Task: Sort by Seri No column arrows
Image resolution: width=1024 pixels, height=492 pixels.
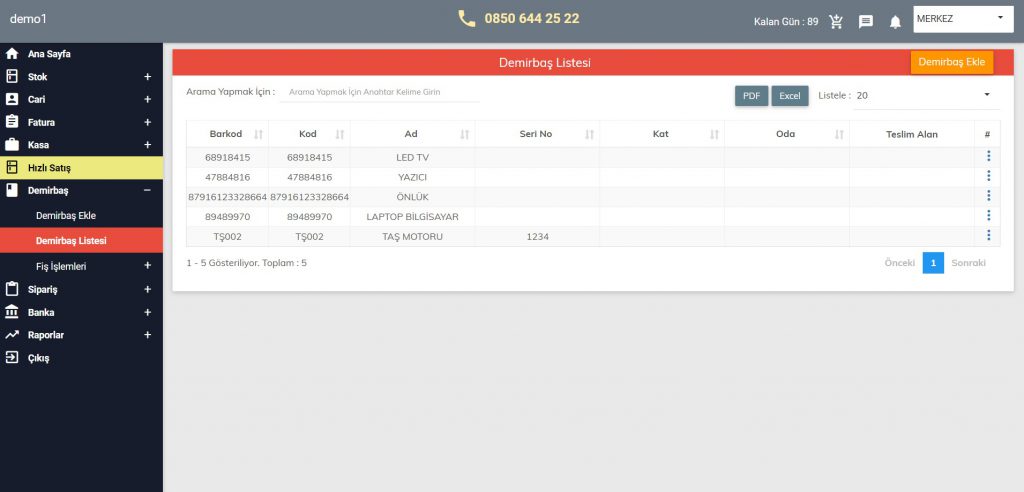Action: click(589, 134)
